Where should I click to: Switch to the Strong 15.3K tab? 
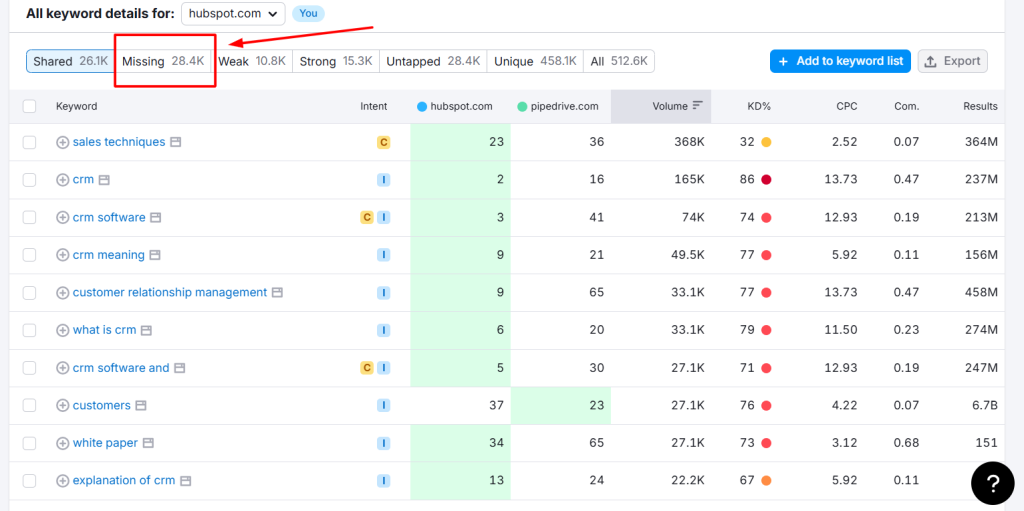pyautogui.click(x=336, y=61)
